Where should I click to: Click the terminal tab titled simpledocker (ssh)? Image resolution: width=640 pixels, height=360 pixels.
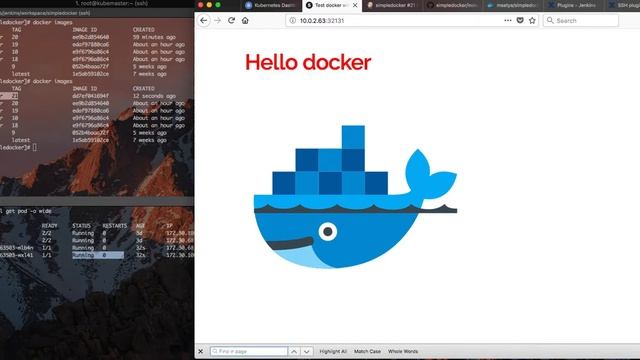[45, 13]
